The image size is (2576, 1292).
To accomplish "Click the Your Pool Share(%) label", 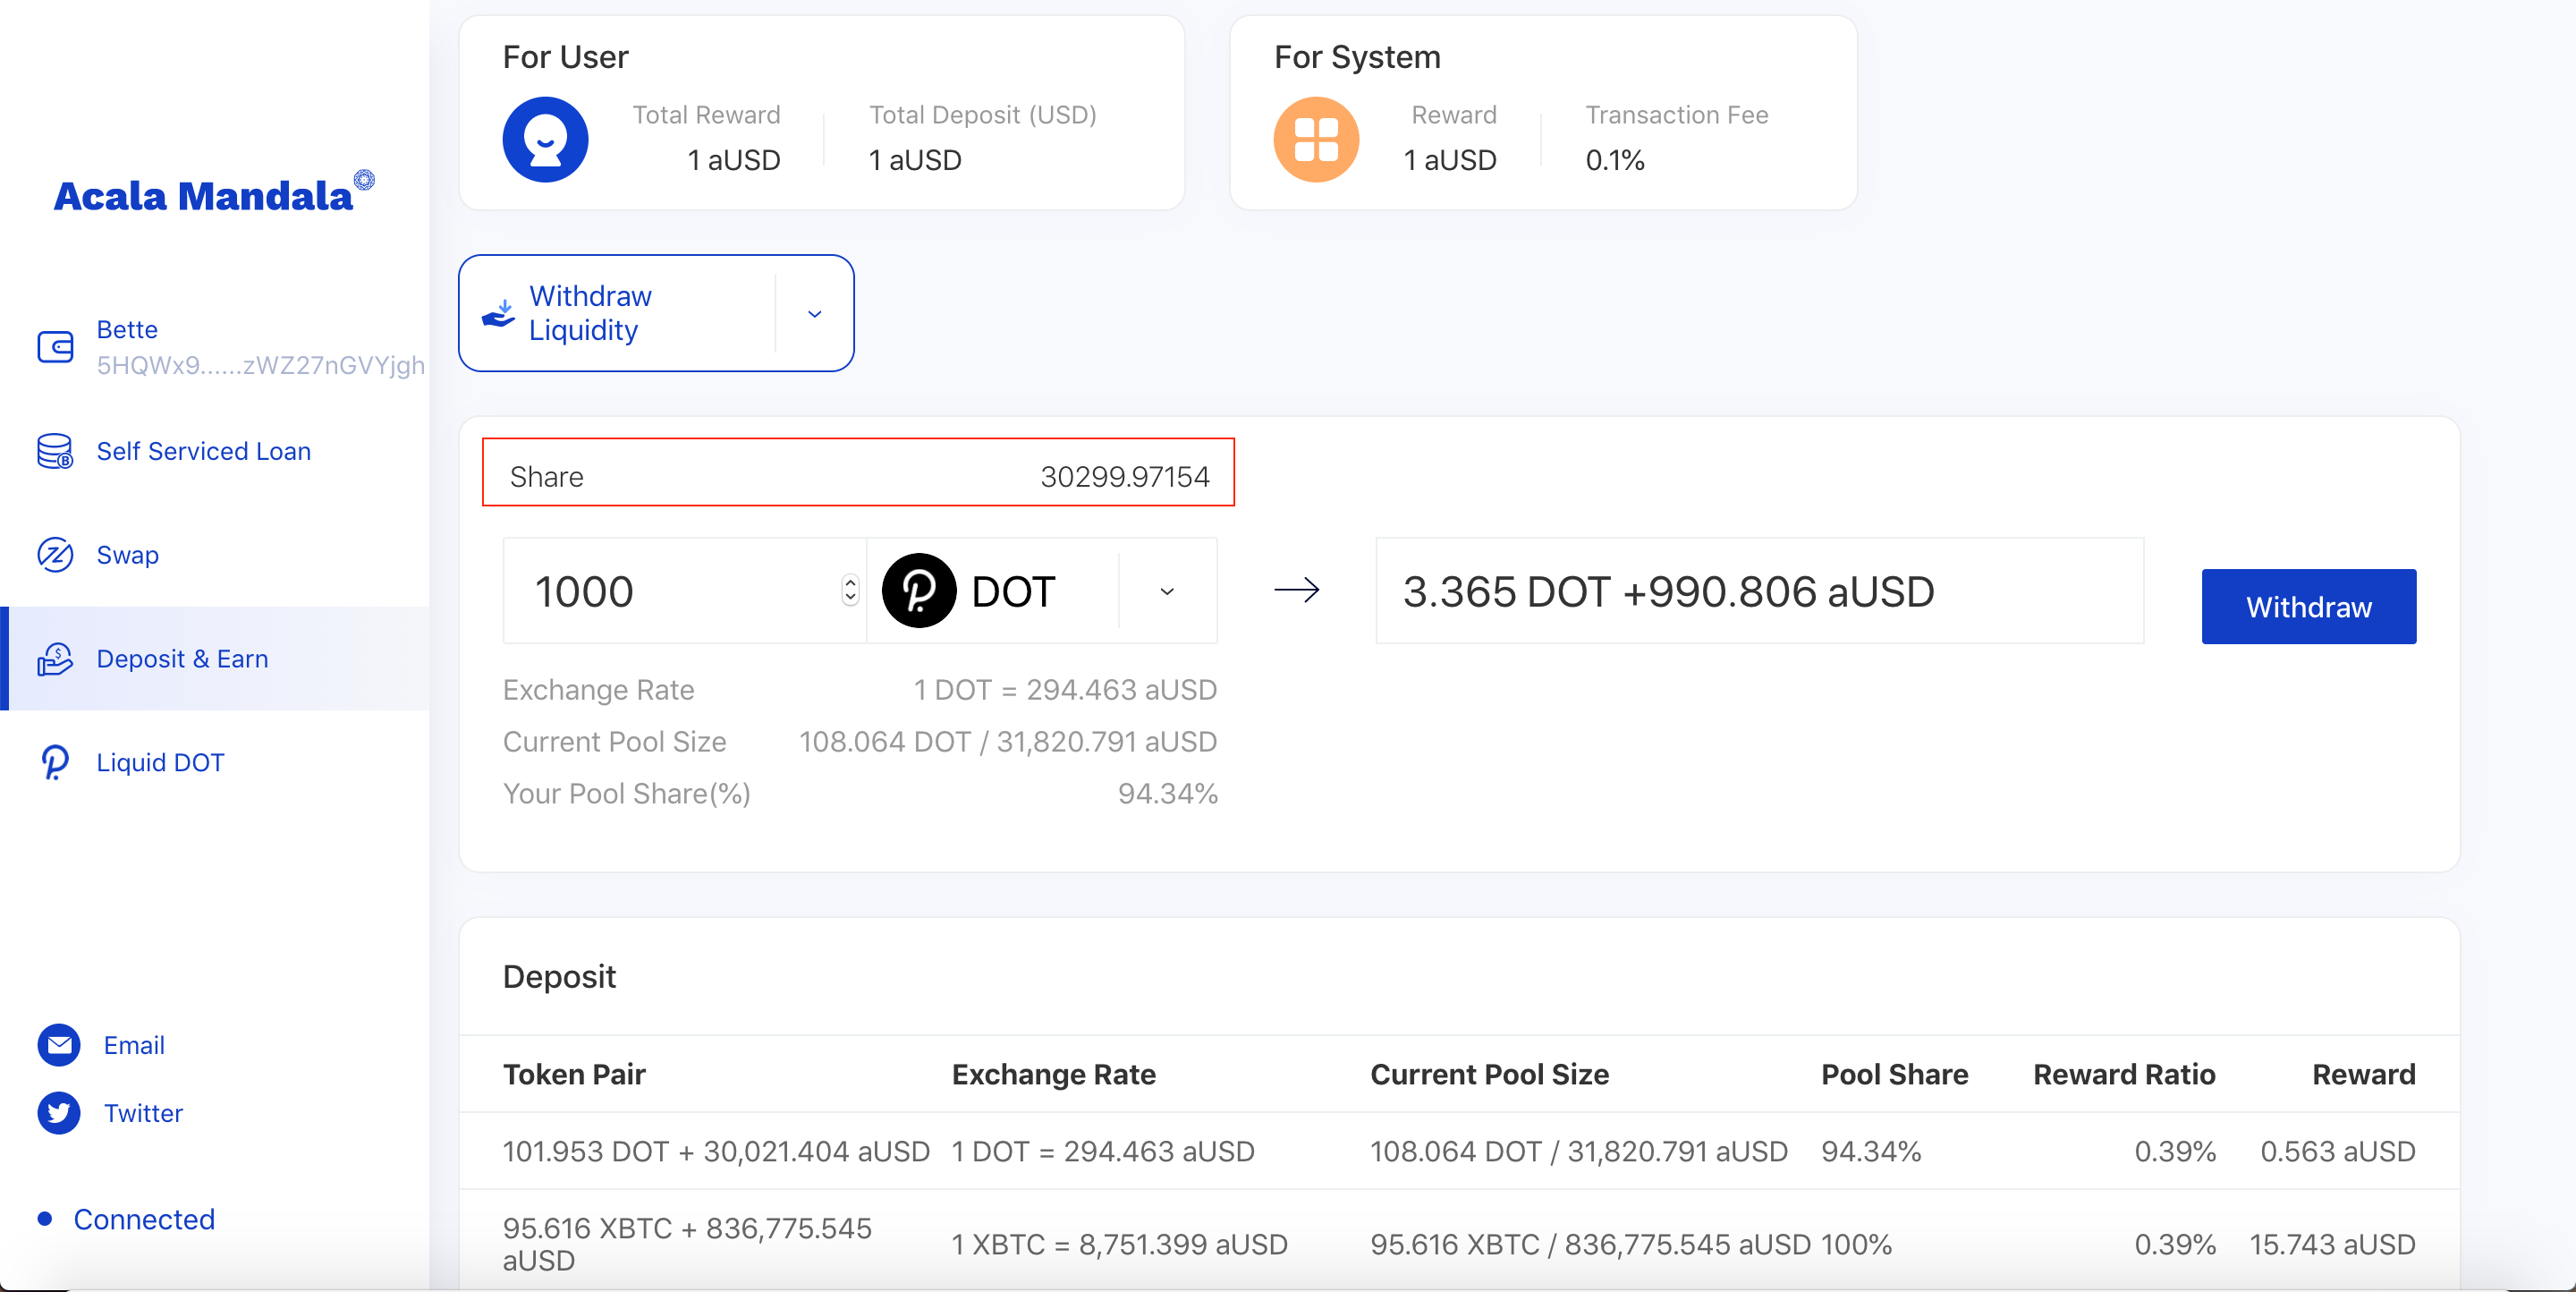I will 627,793.
